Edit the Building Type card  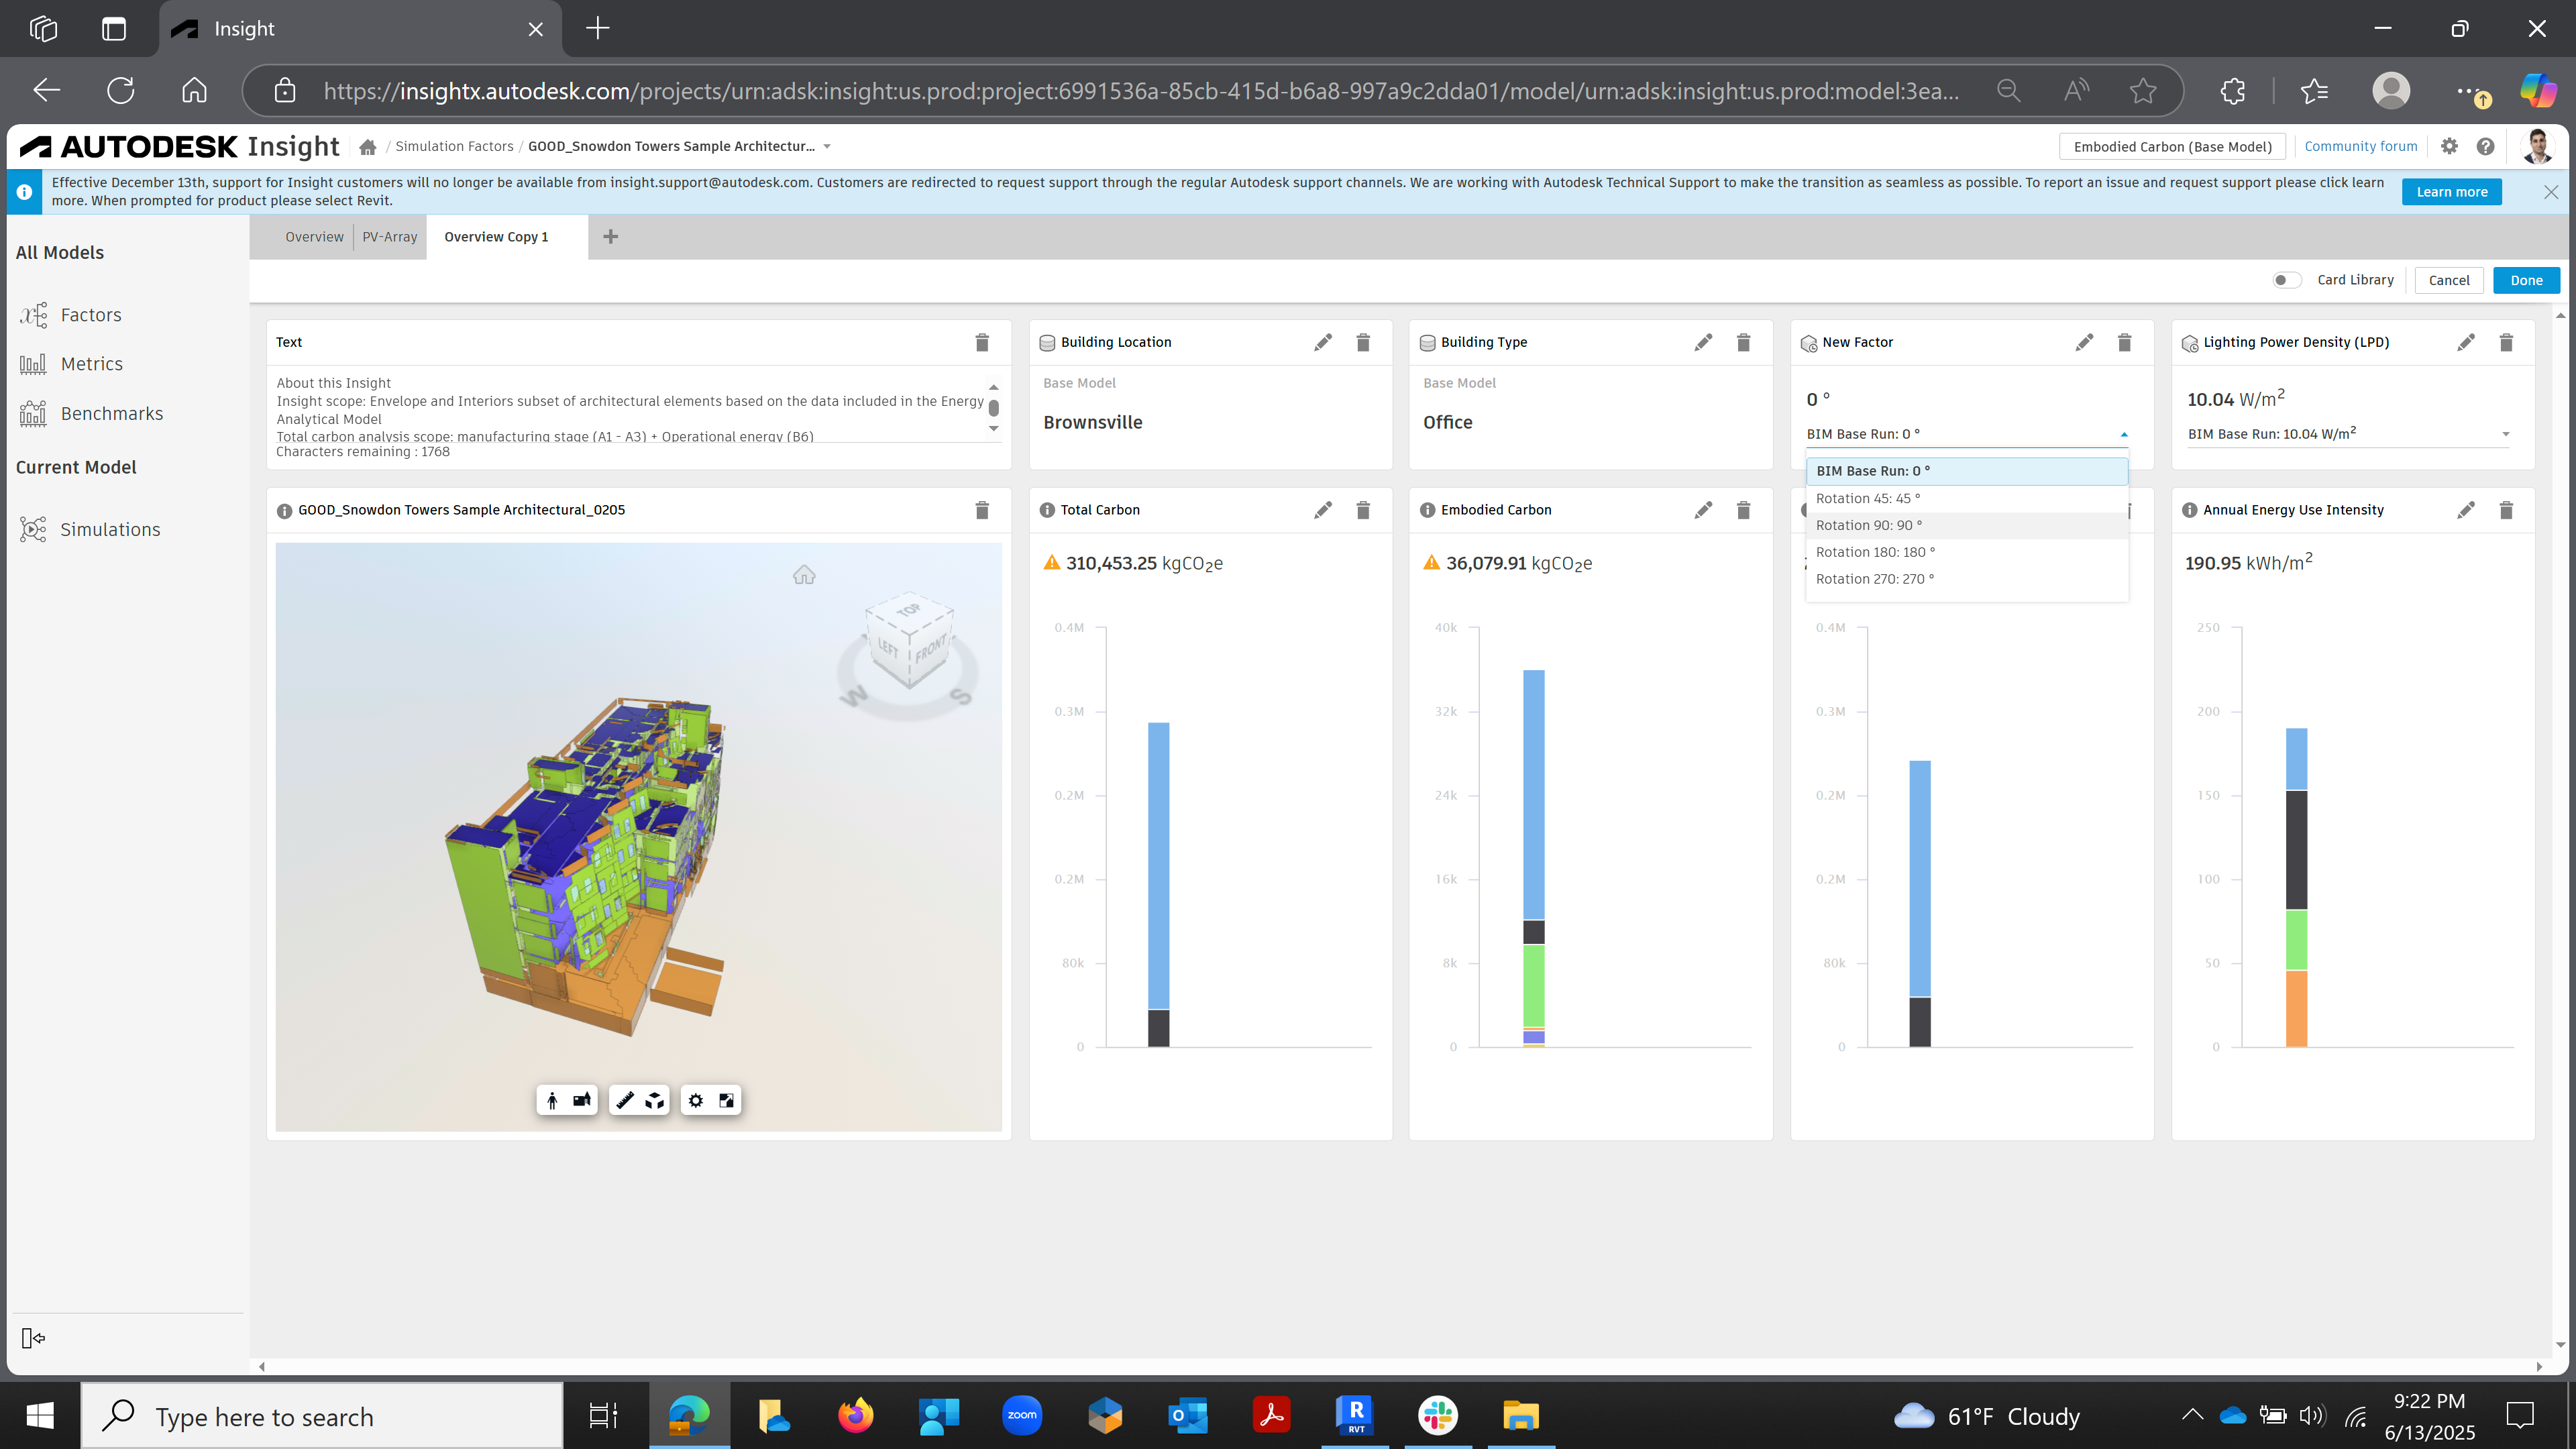tap(1703, 342)
